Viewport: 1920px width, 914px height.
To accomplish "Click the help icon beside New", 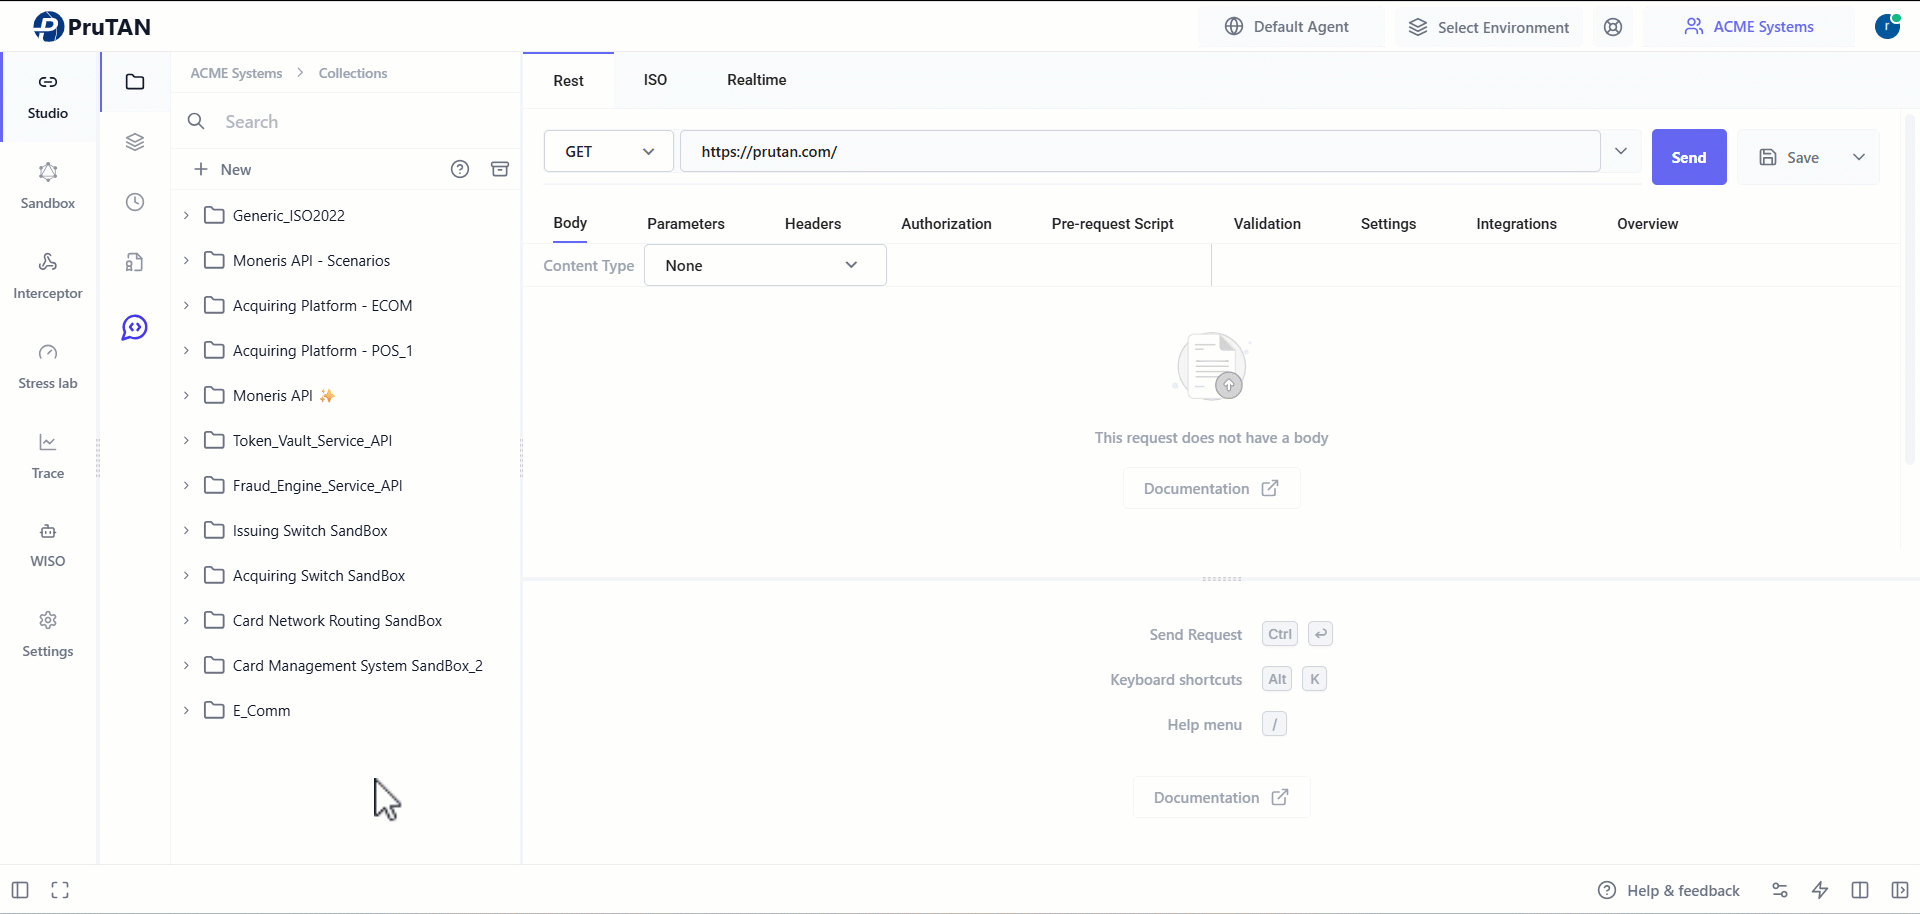I will (x=460, y=169).
